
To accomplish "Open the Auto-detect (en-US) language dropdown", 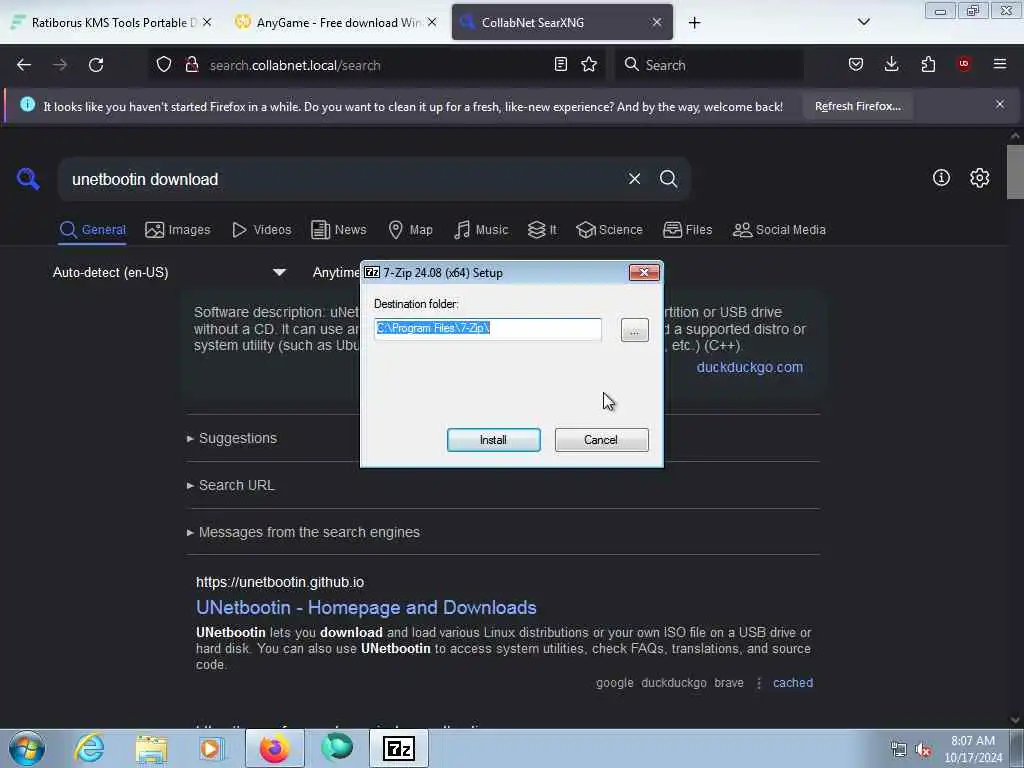I will click(x=169, y=272).
